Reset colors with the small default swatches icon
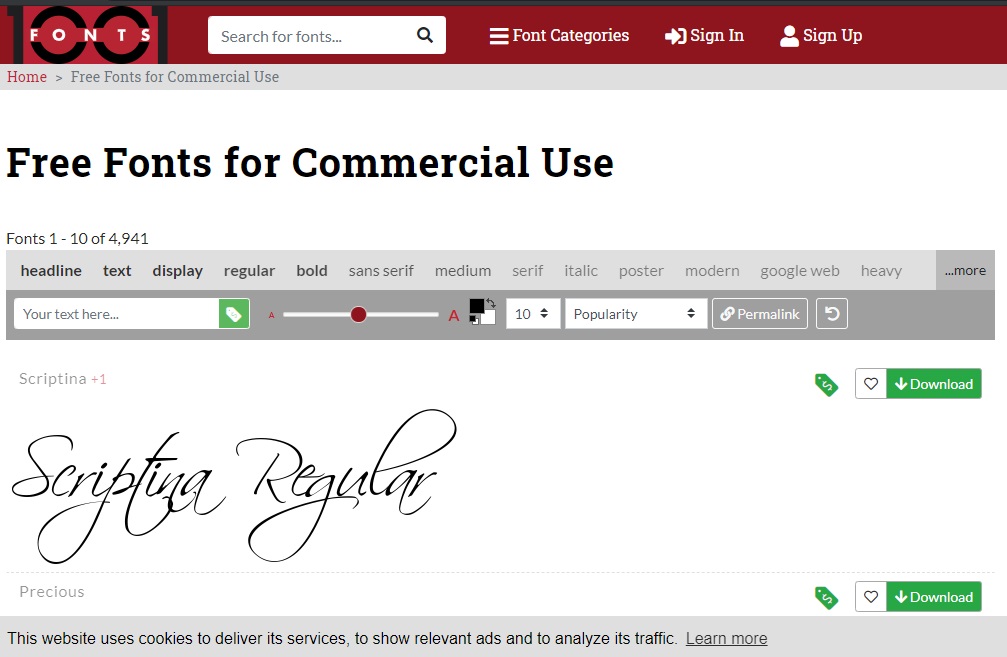The image size is (1007, 657). pyautogui.click(x=474, y=320)
